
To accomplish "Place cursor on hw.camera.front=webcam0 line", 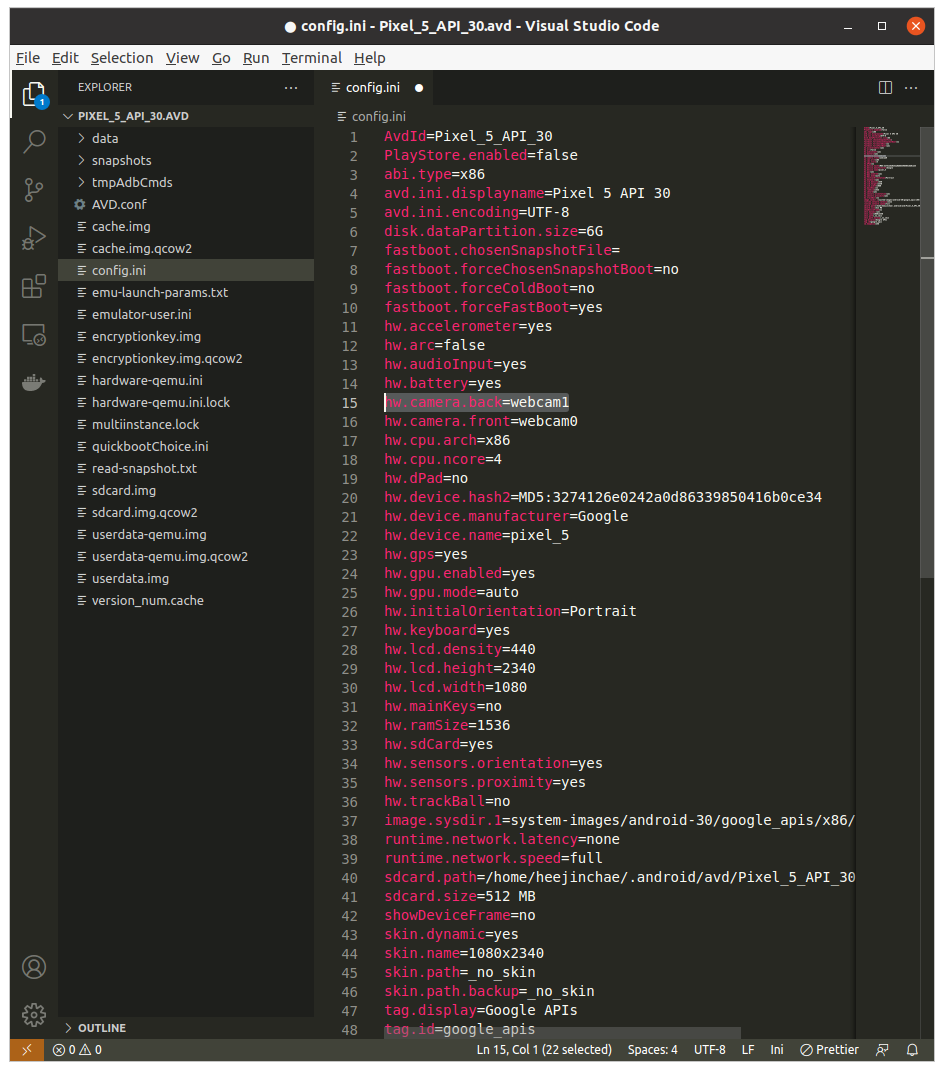I will pyautogui.click(x=481, y=421).
